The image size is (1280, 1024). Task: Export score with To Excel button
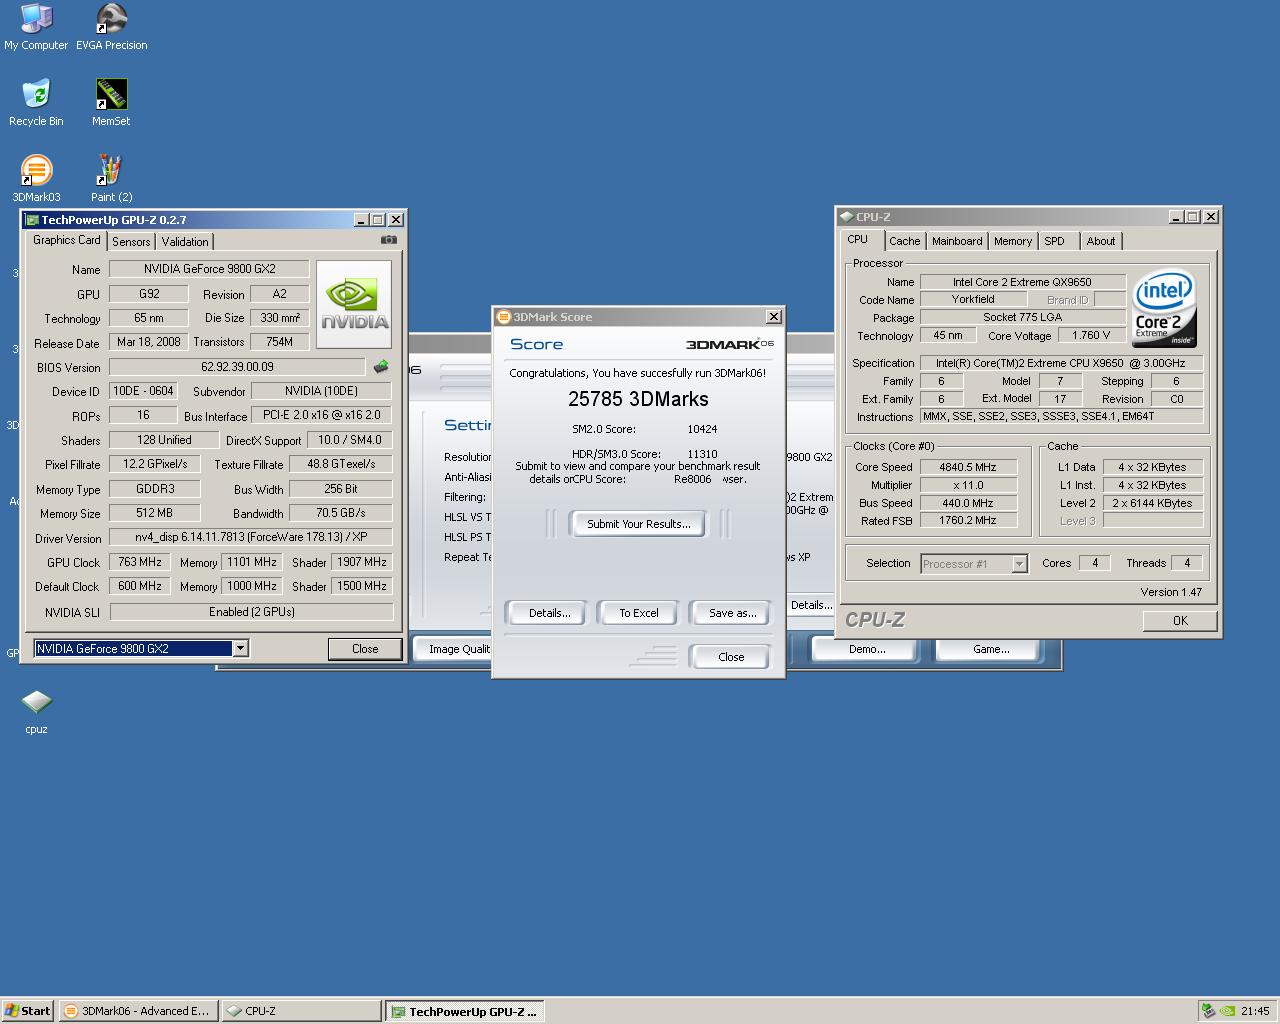(639, 613)
